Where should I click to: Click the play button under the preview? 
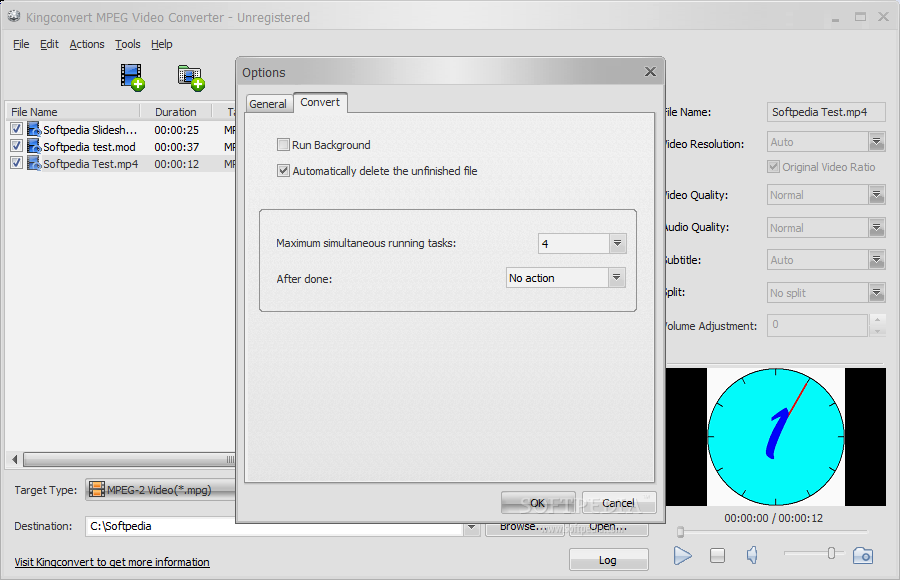click(x=682, y=555)
